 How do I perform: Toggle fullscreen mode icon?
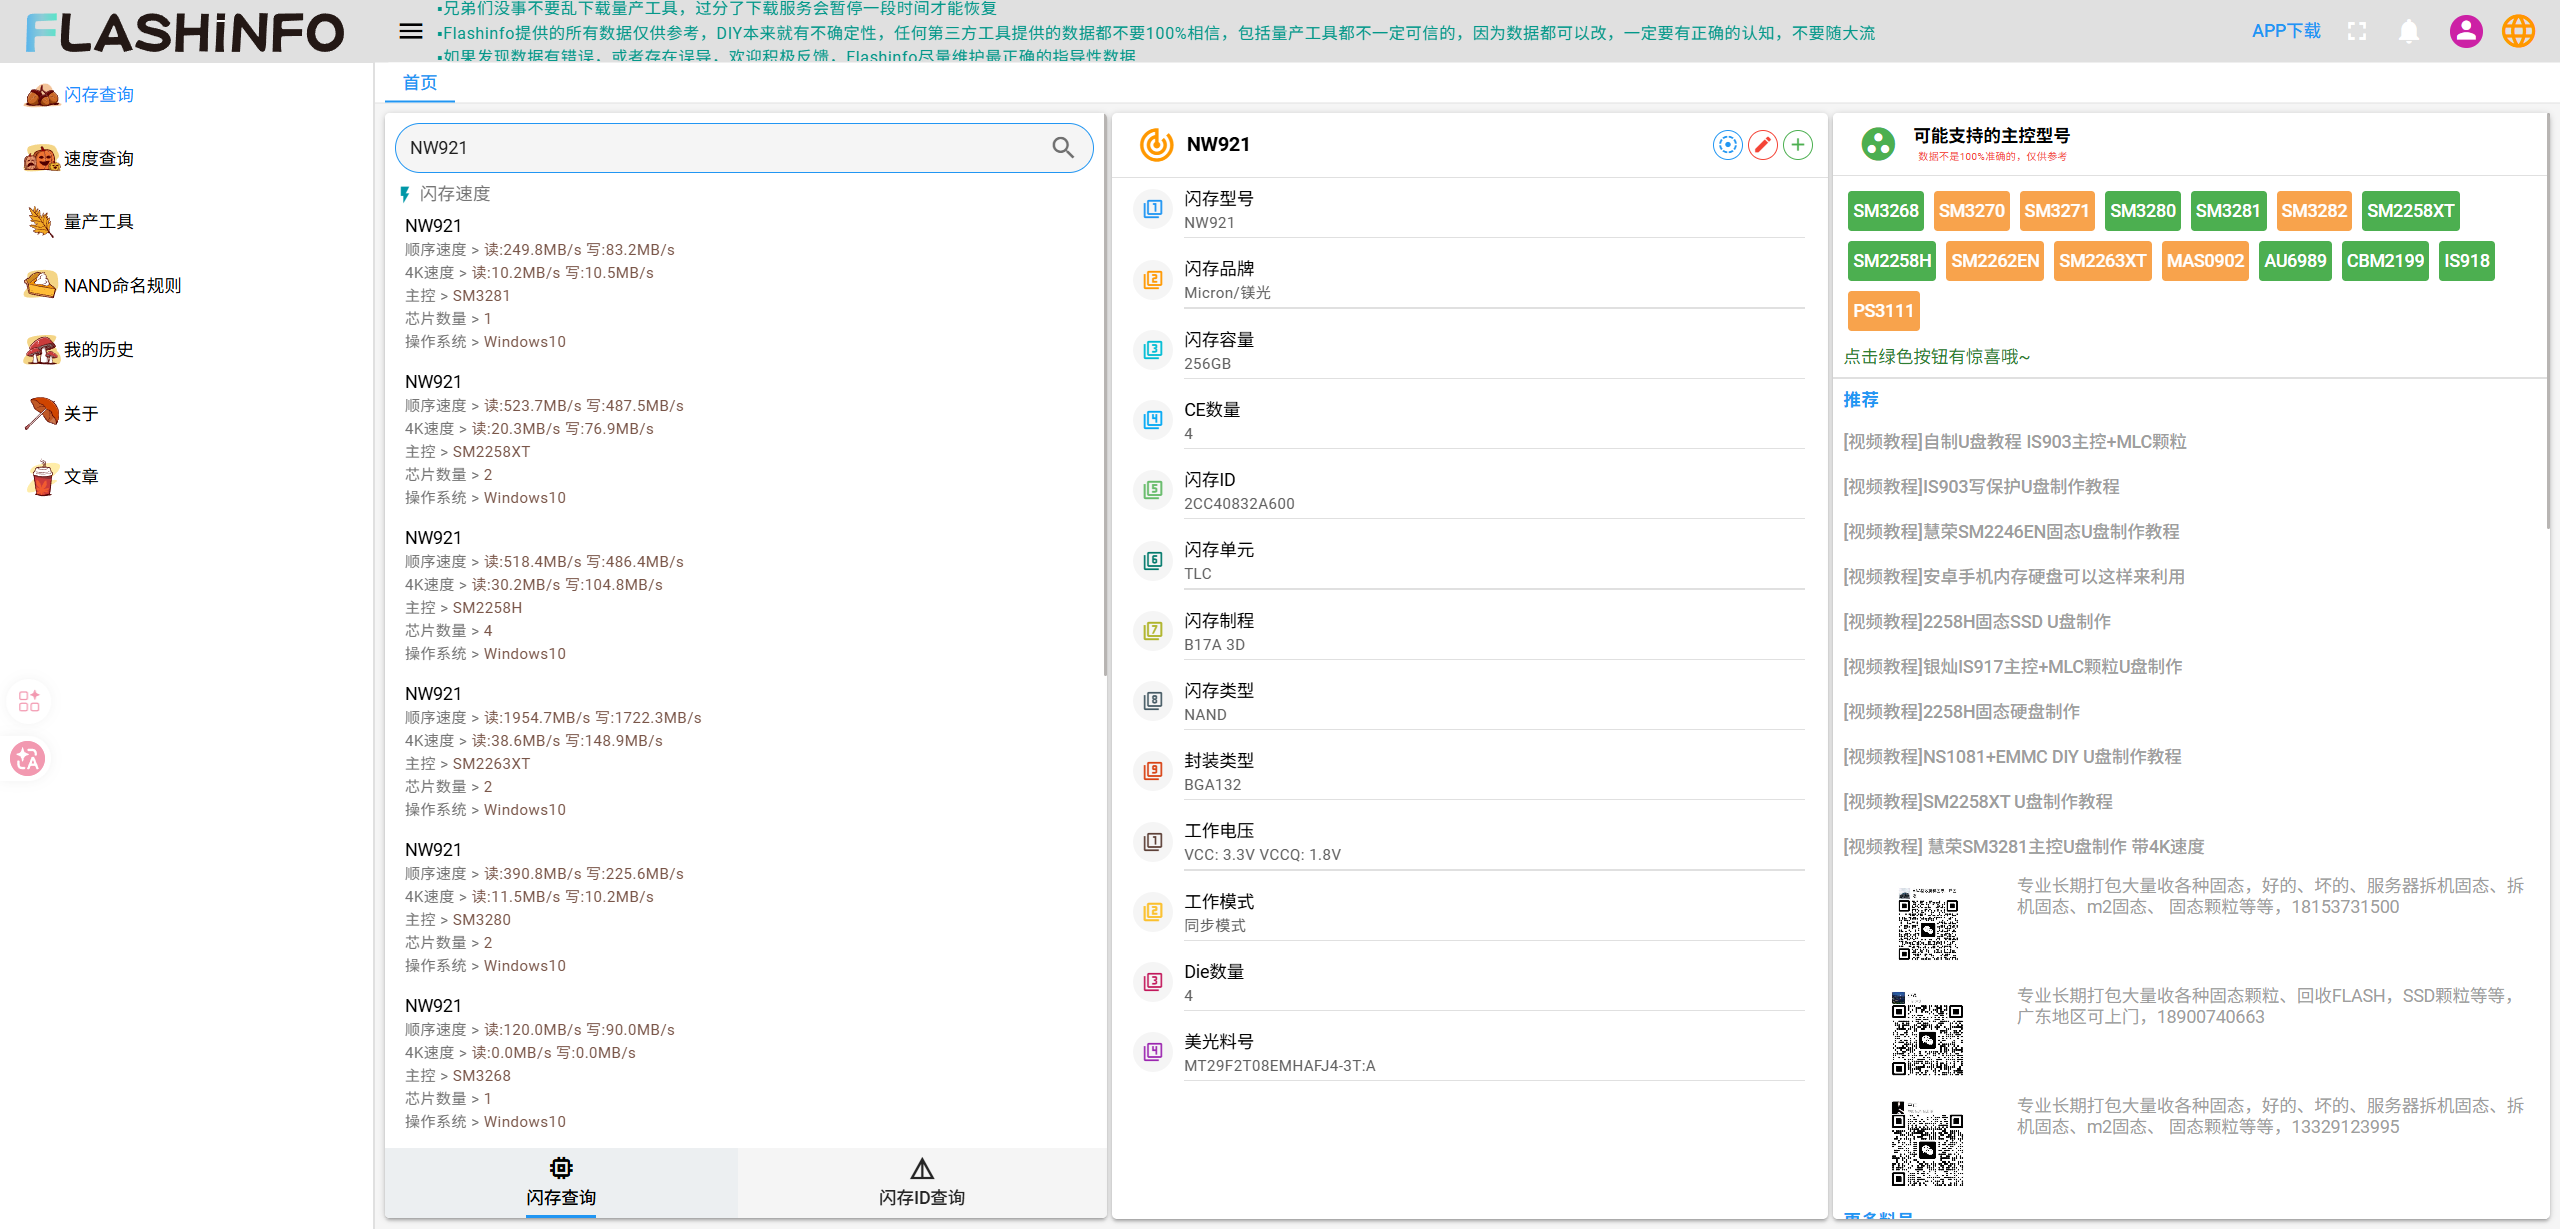[x=2357, y=32]
